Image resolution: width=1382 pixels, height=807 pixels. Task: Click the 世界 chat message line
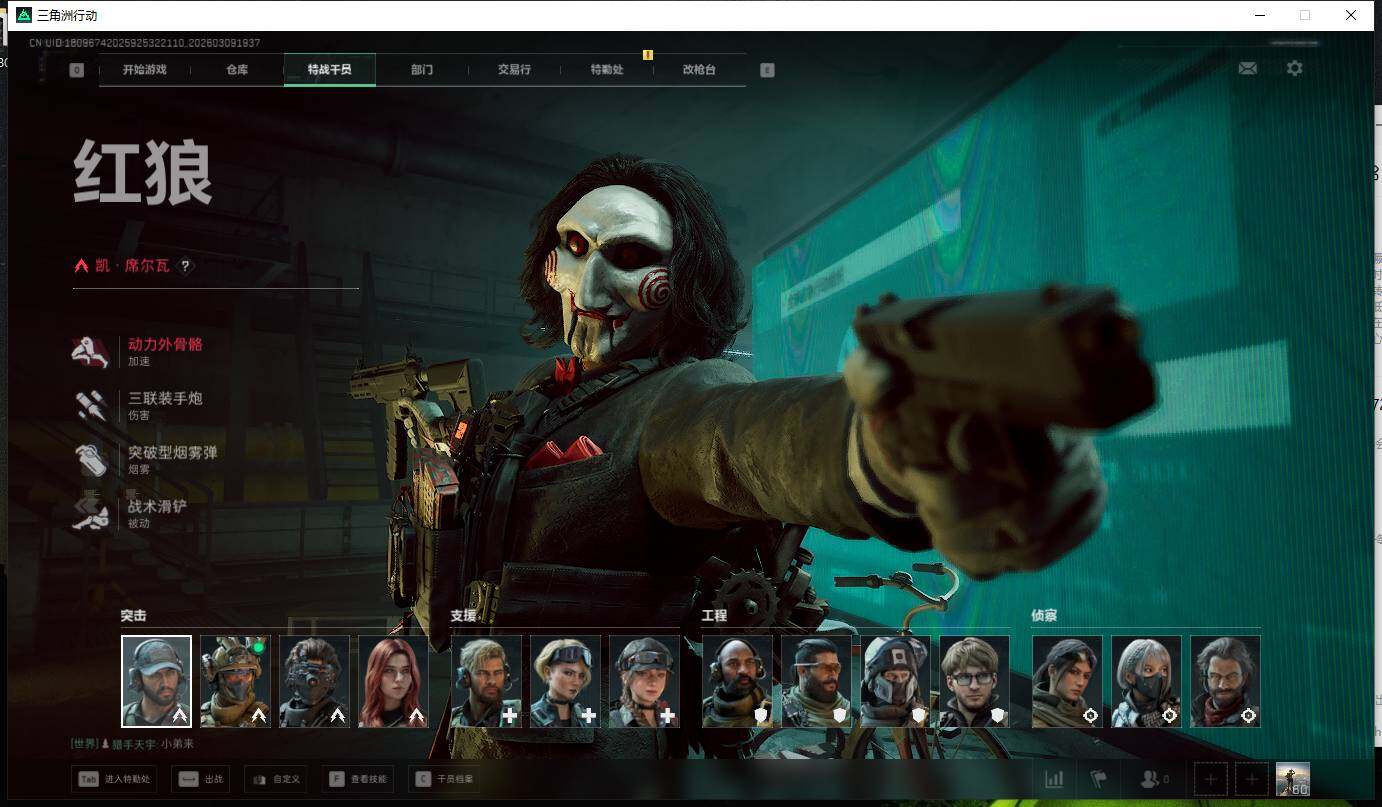[132, 744]
